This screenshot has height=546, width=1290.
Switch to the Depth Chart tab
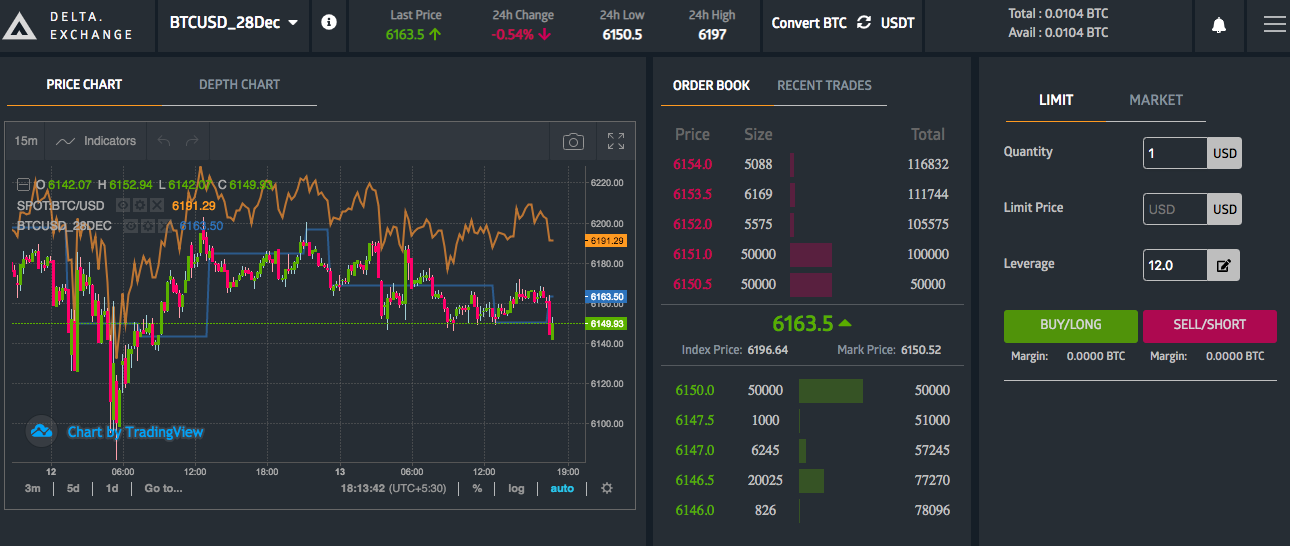click(239, 84)
